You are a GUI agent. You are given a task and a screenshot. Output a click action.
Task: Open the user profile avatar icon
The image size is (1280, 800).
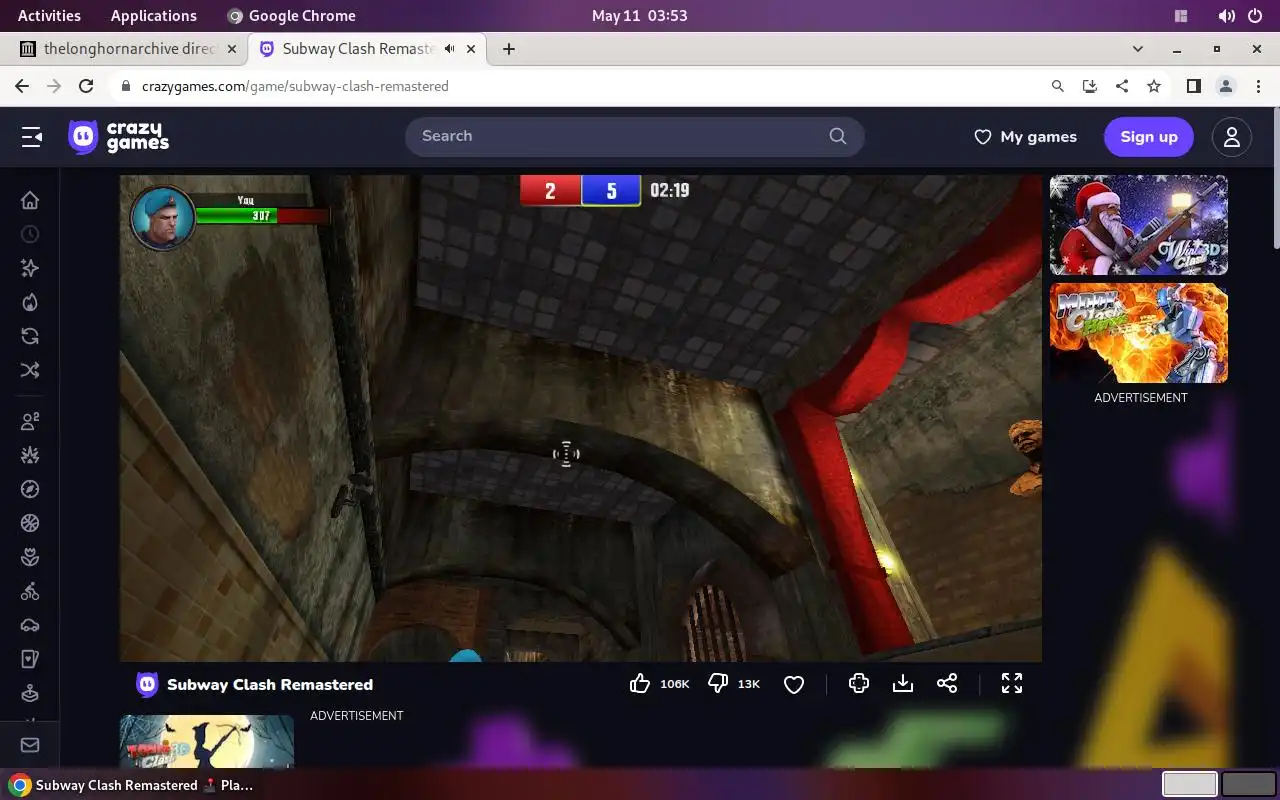(x=1232, y=137)
